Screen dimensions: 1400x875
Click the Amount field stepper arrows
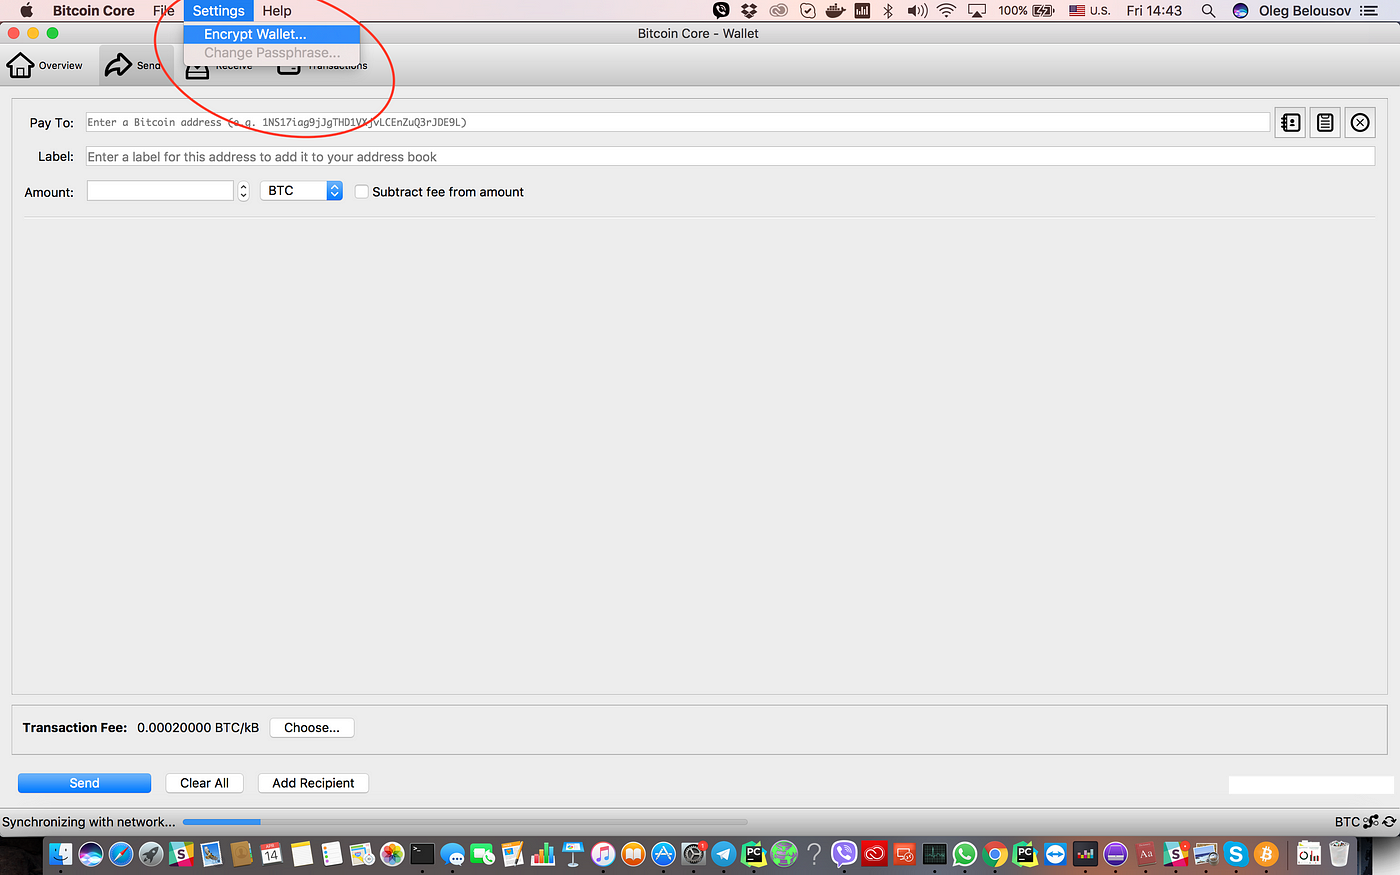click(243, 191)
